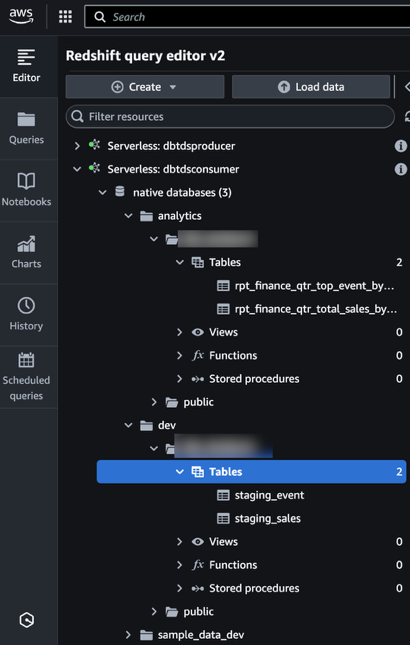410x645 pixels.
Task: Click the dbtdsproducer workgroup connection icon
Action: pos(95,145)
